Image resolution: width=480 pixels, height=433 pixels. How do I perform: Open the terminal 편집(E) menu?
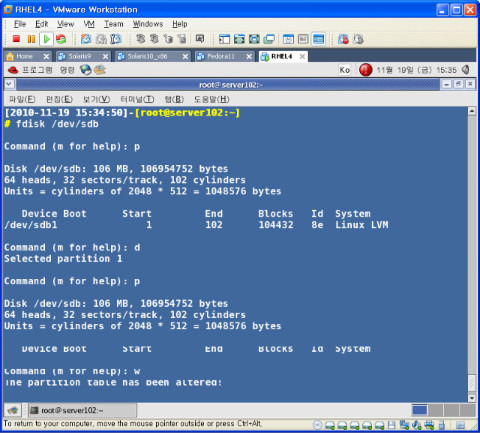click(59, 99)
